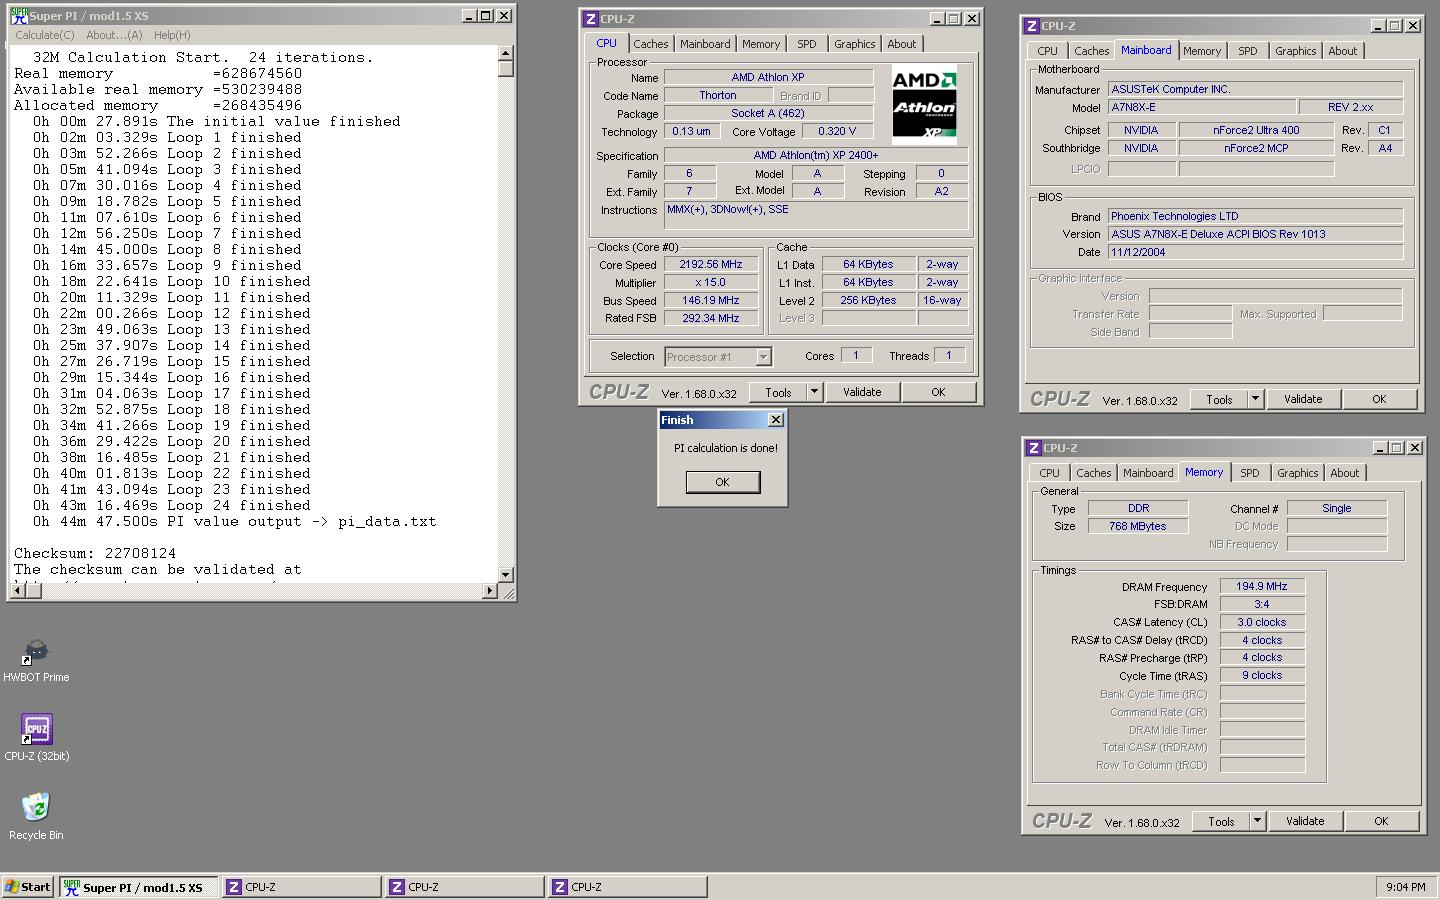Viewport: 1440px width, 900px height.
Task: Select Memory tab in CPU window
Action: click(761, 44)
